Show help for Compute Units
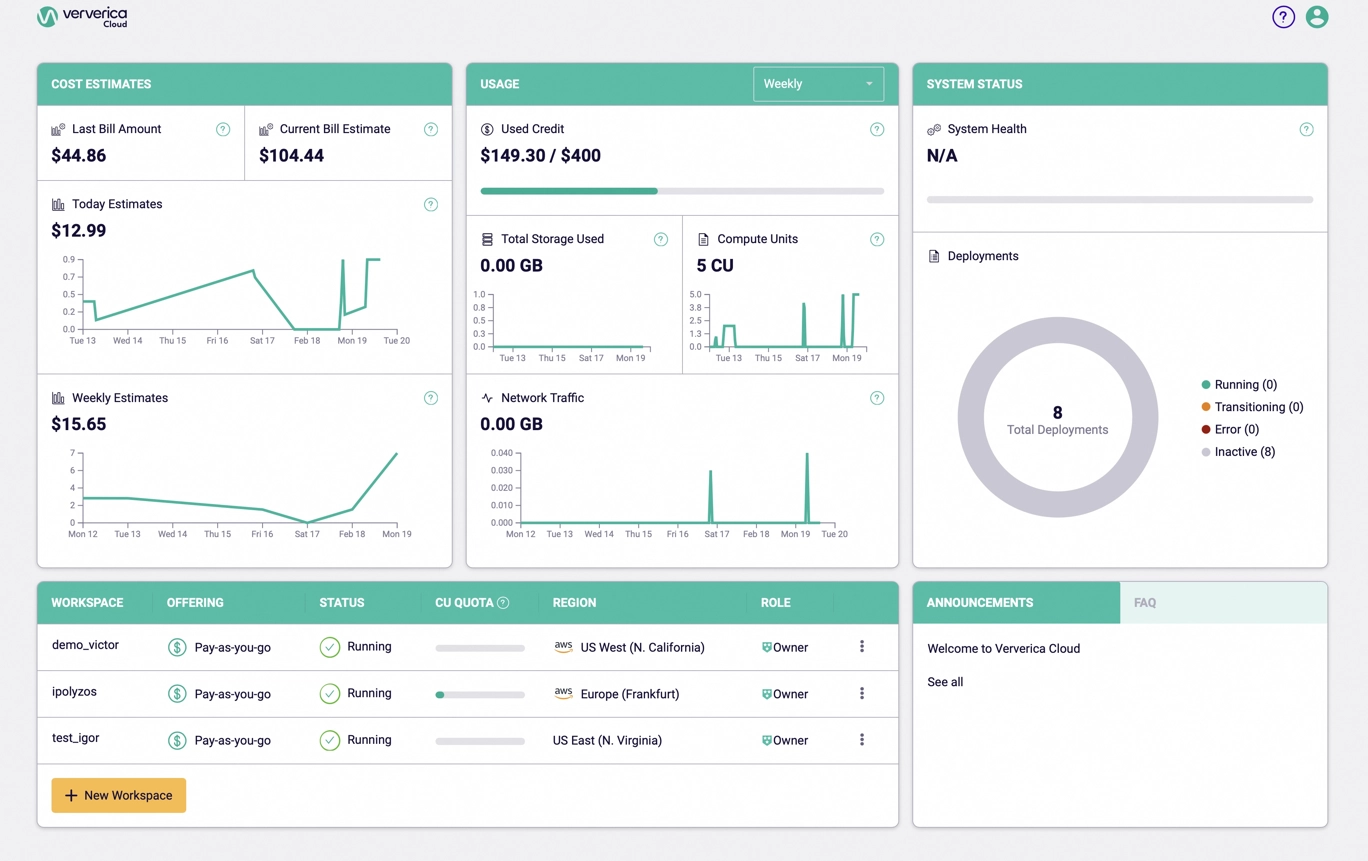 [877, 239]
